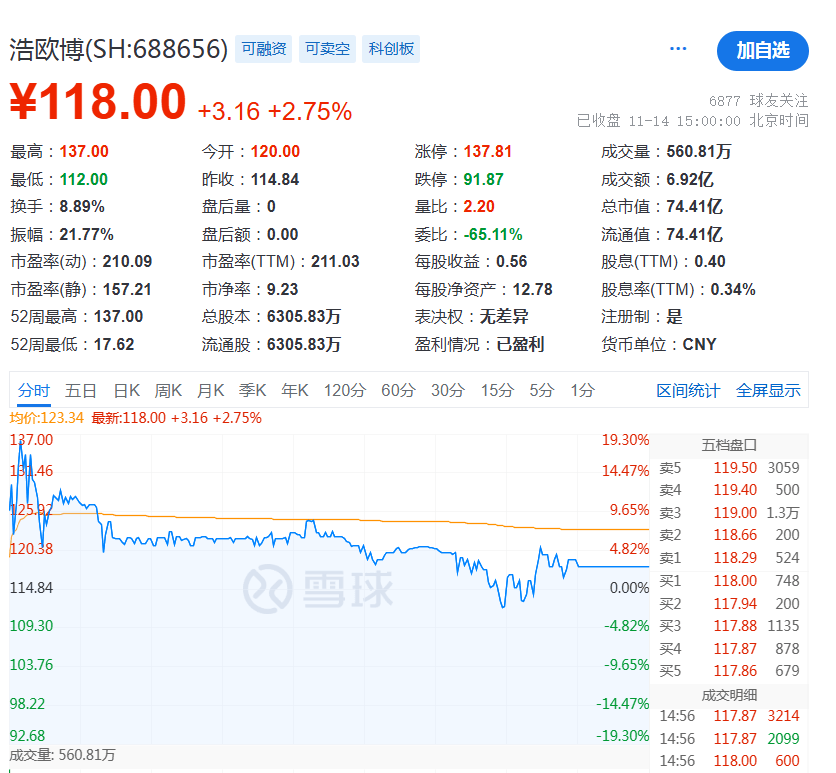
Task: Select the 分时 intraday chart tab
Action: tap(36, 391)
